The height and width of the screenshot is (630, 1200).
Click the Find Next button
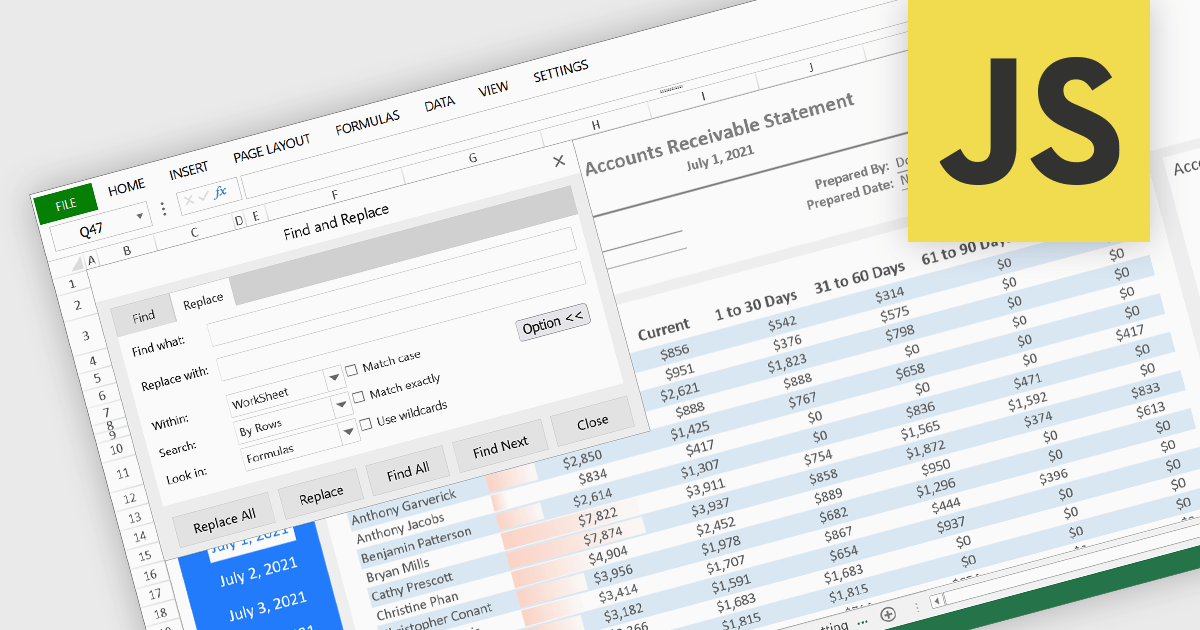499,448
